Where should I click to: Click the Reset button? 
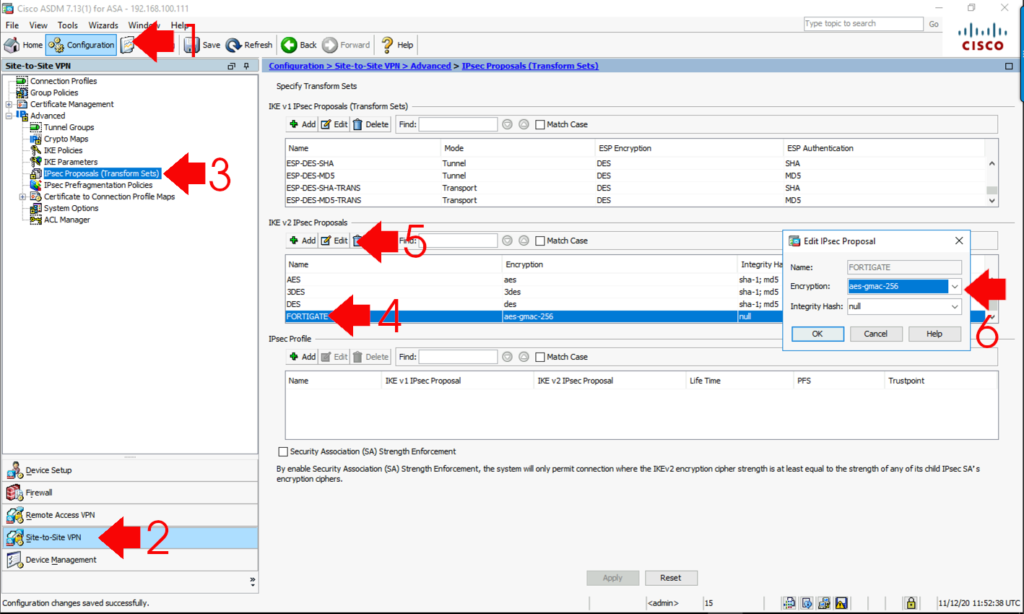(x=671, y=578)
